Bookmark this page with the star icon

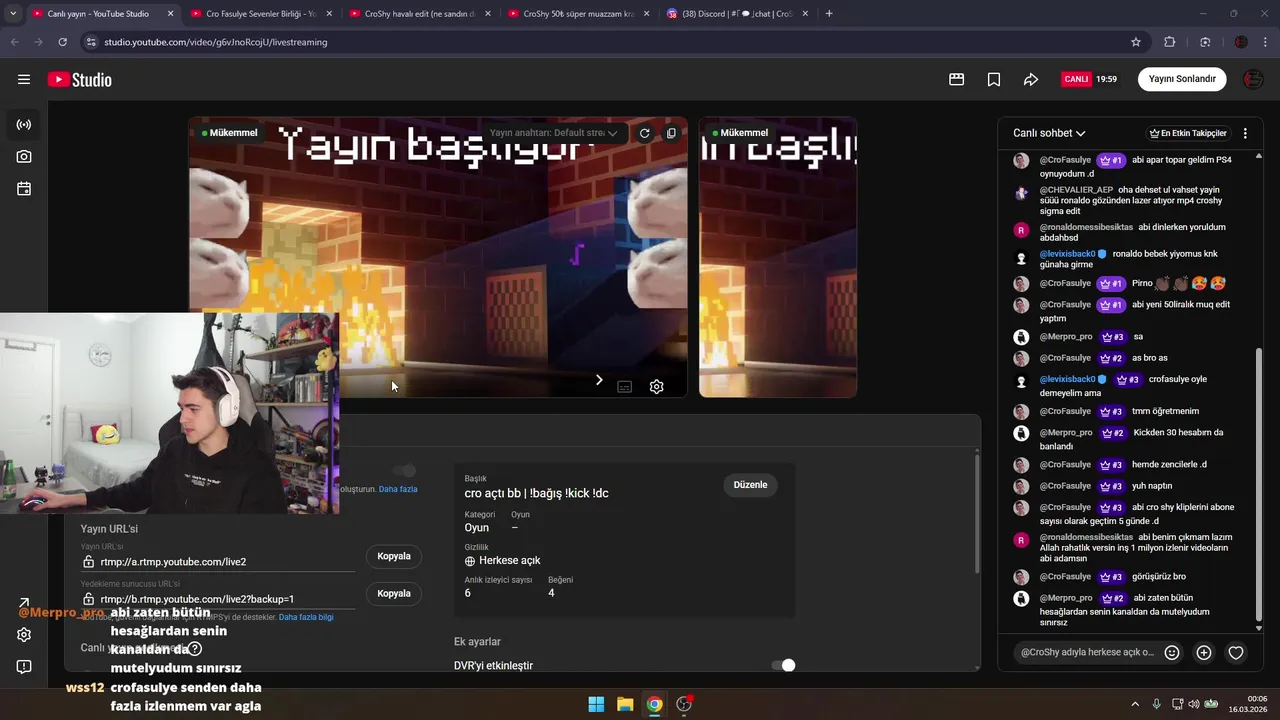(x=1136, y=42)
